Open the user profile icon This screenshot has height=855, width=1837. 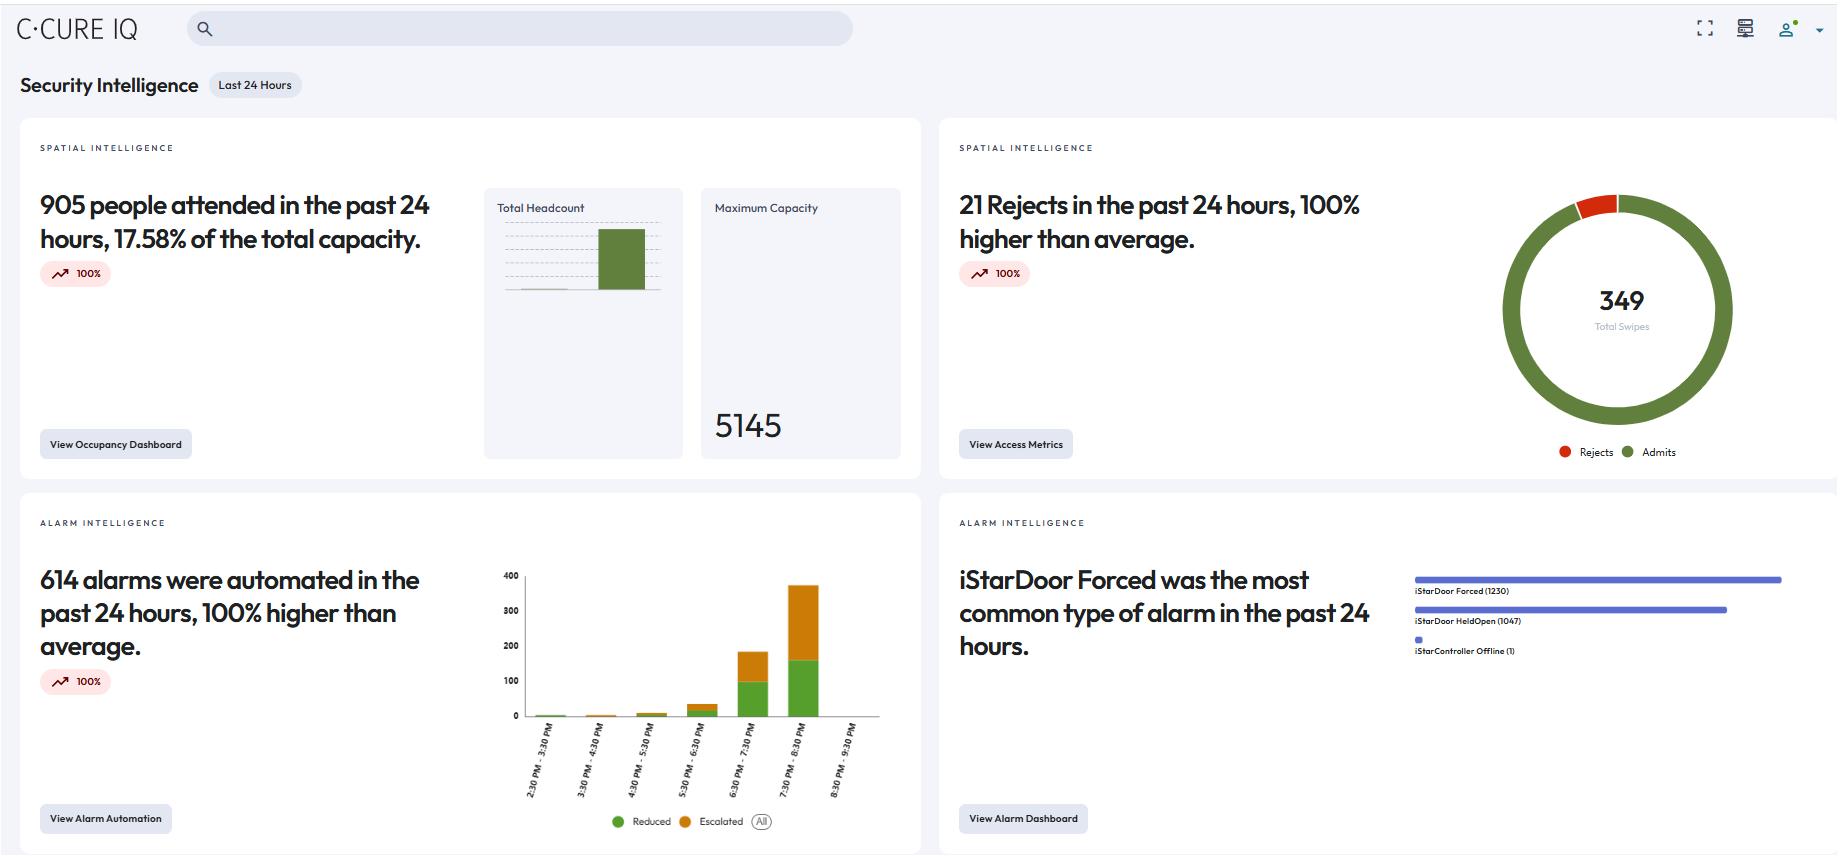click(1787, 29)
